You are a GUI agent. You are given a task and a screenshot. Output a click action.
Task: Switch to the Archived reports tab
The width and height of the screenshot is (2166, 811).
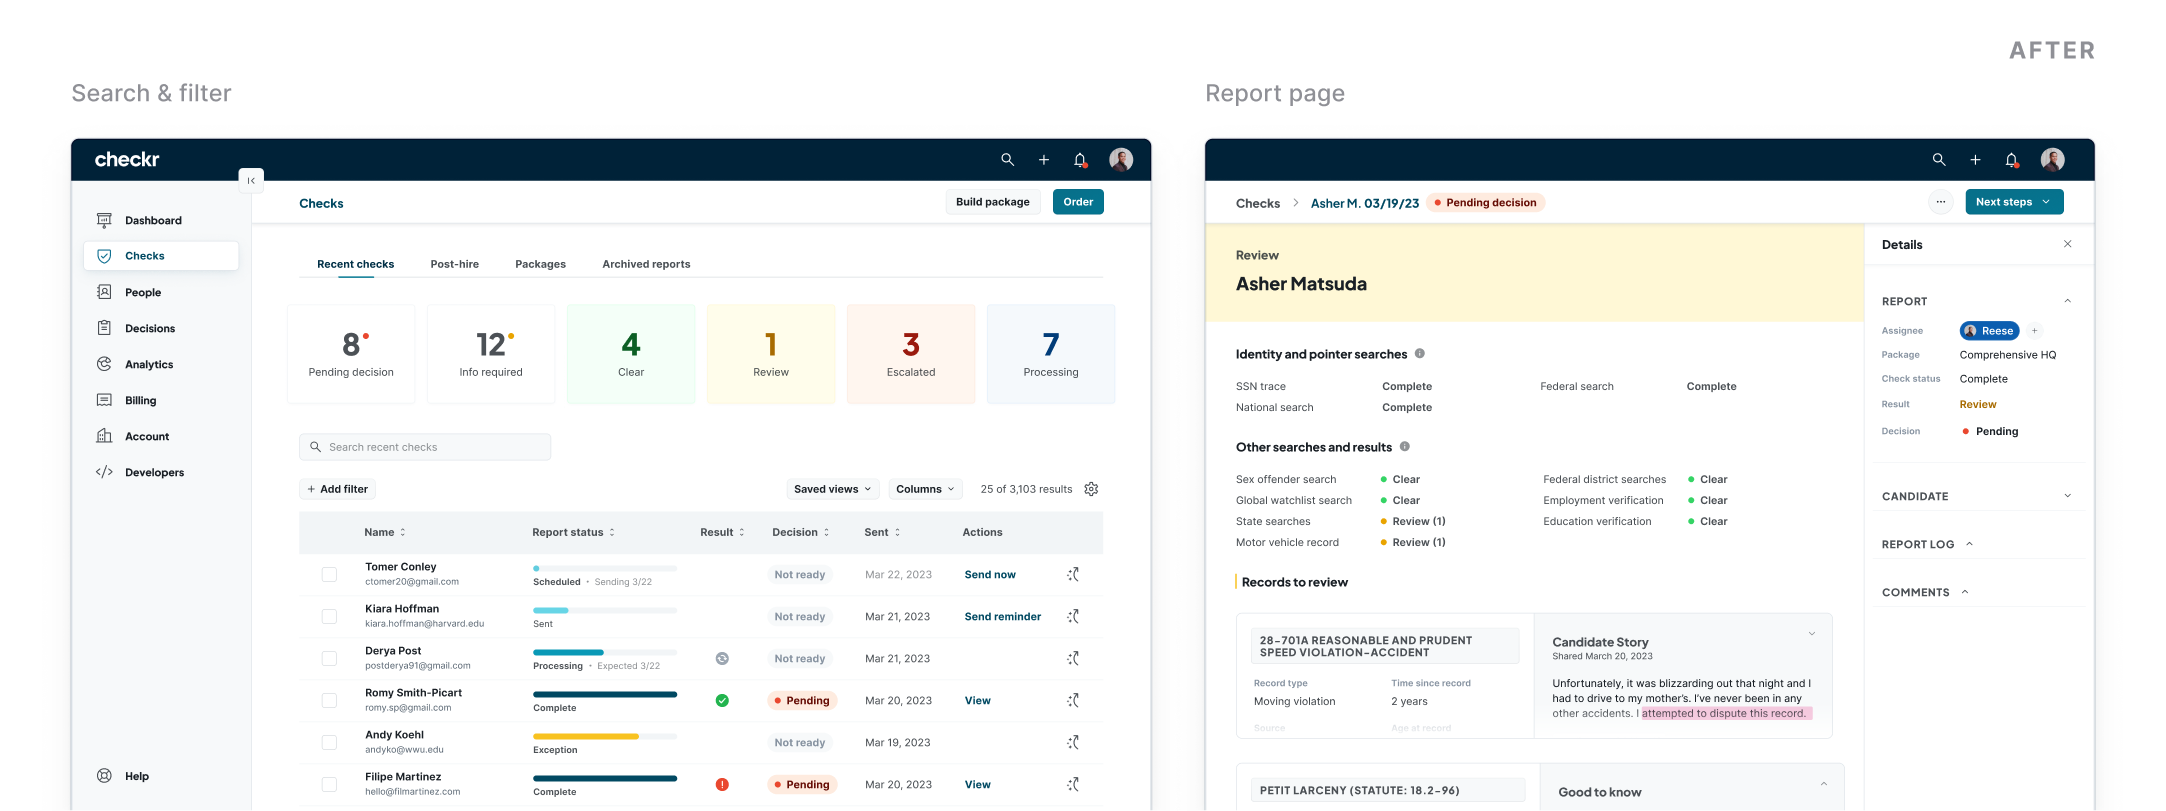(646, 264)
